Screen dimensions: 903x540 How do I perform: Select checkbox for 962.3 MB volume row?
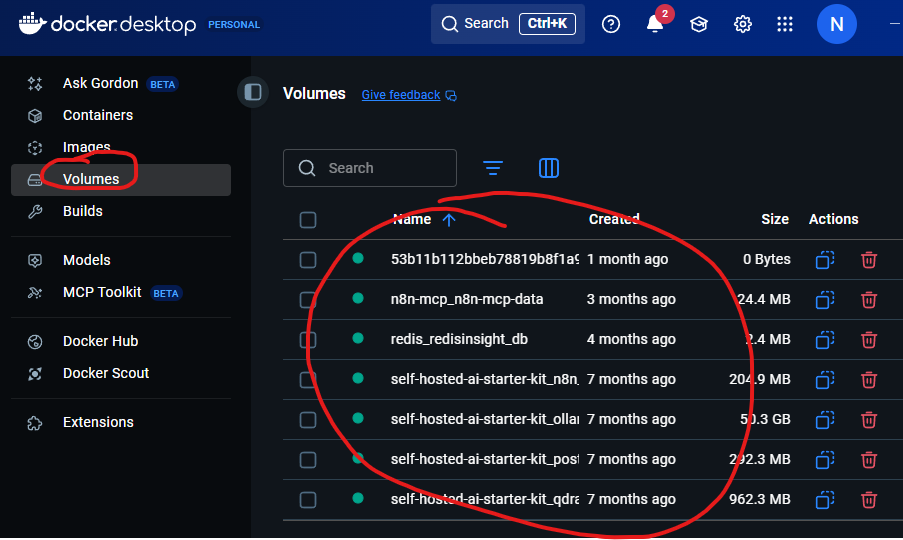pos(308,500)
